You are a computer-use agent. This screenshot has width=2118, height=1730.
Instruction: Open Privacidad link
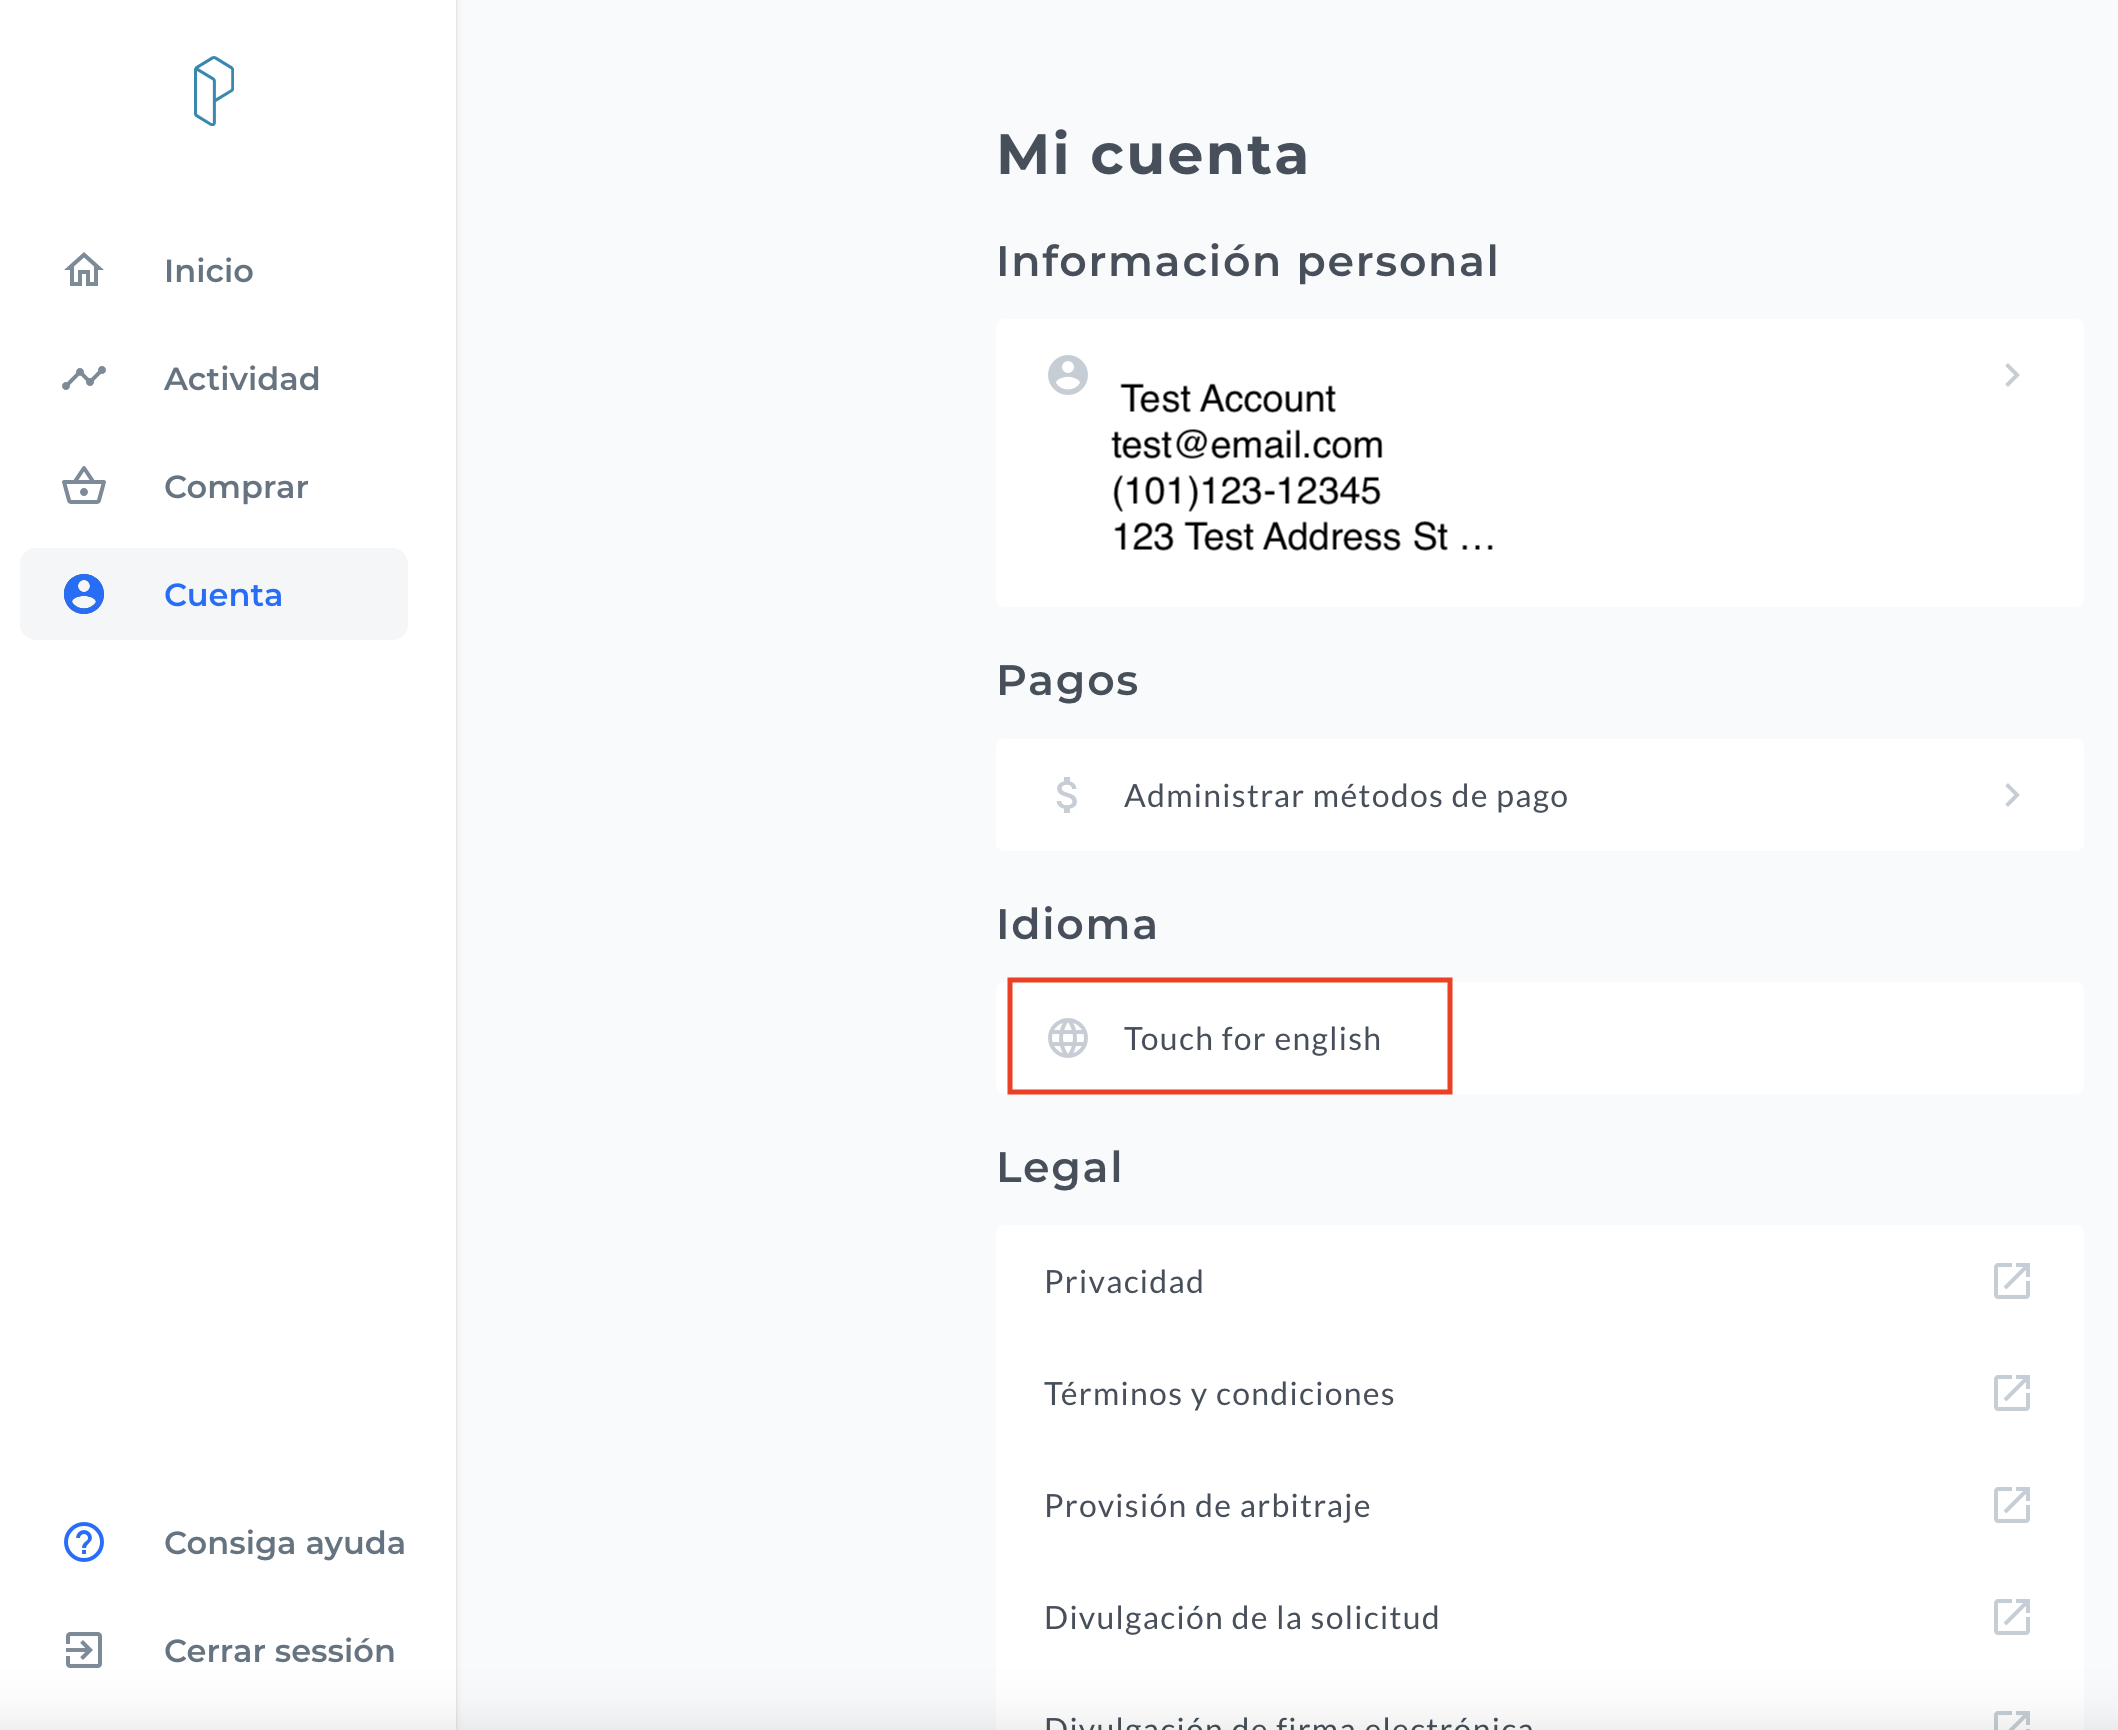tap(1540, 1281)
